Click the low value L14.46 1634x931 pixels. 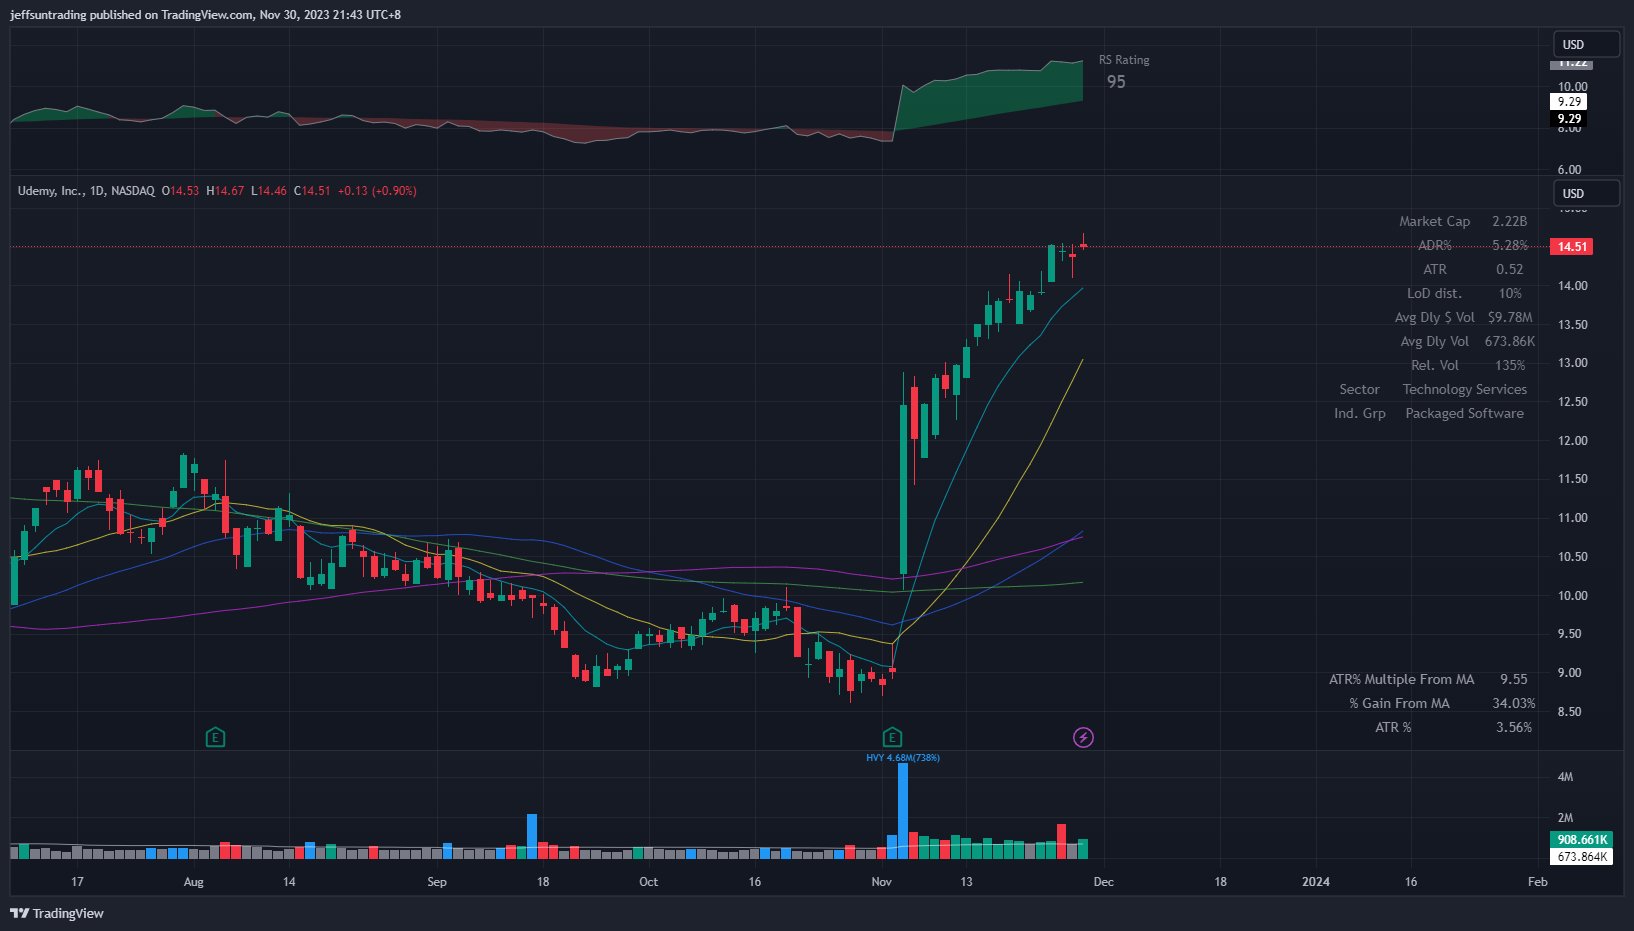[x=269, y=191]
